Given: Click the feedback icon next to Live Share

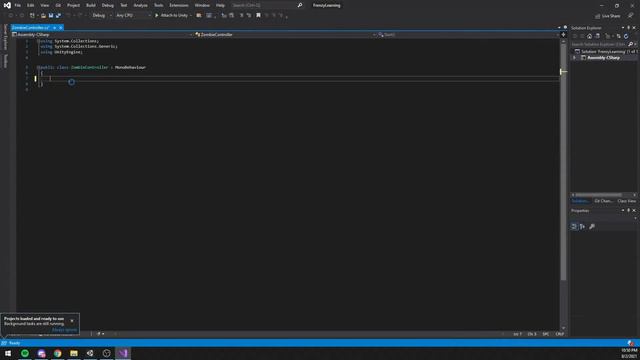Looking at the screenshot, I should point(631,16).
